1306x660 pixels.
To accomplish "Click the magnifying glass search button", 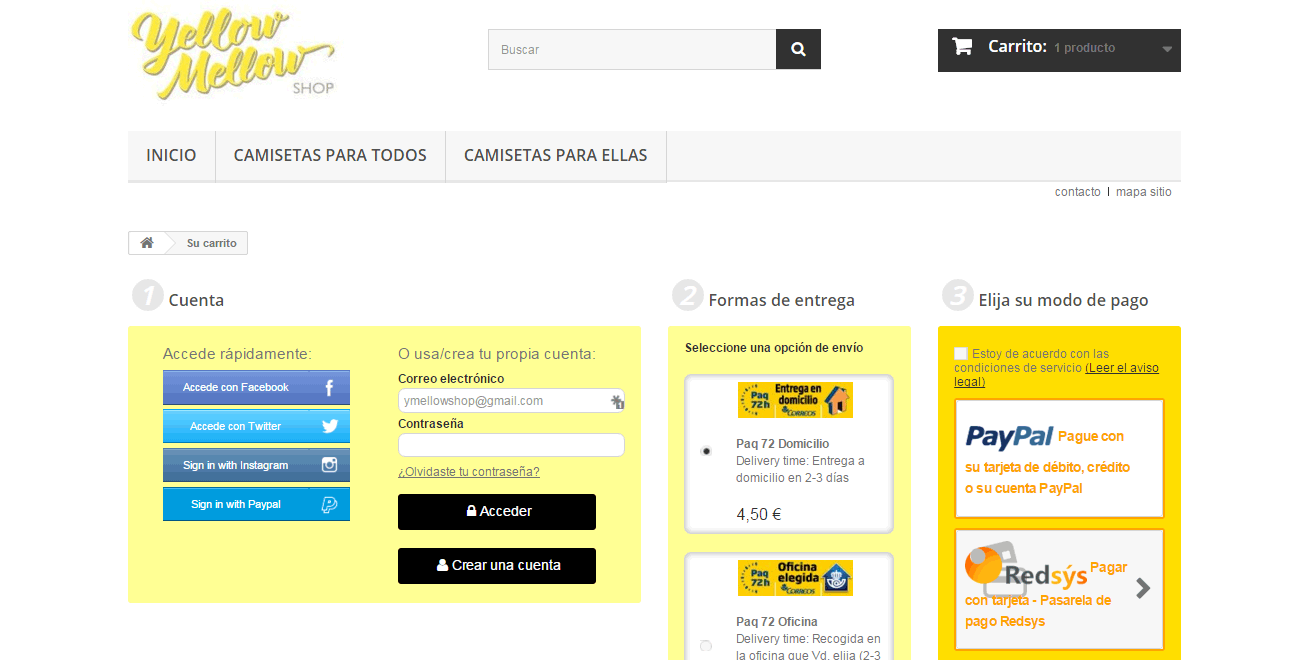I will [x=798, y=49].
